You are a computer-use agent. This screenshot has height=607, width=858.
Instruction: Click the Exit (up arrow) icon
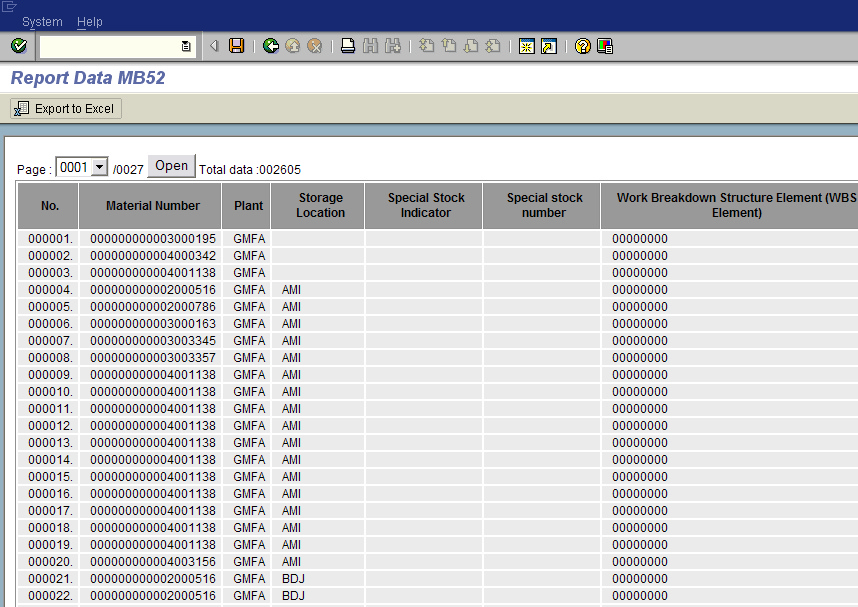pyautogui.click(x=291, y=46)
